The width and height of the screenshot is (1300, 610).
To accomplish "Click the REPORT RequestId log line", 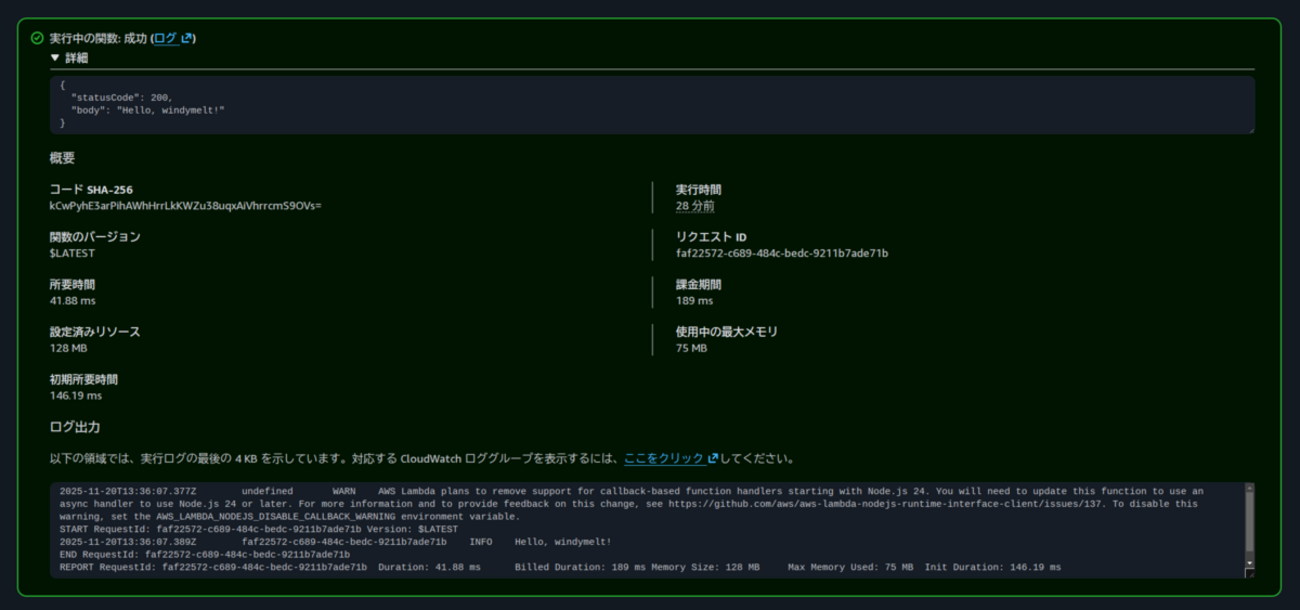I will pyautogui.click(x=560, y=567).
